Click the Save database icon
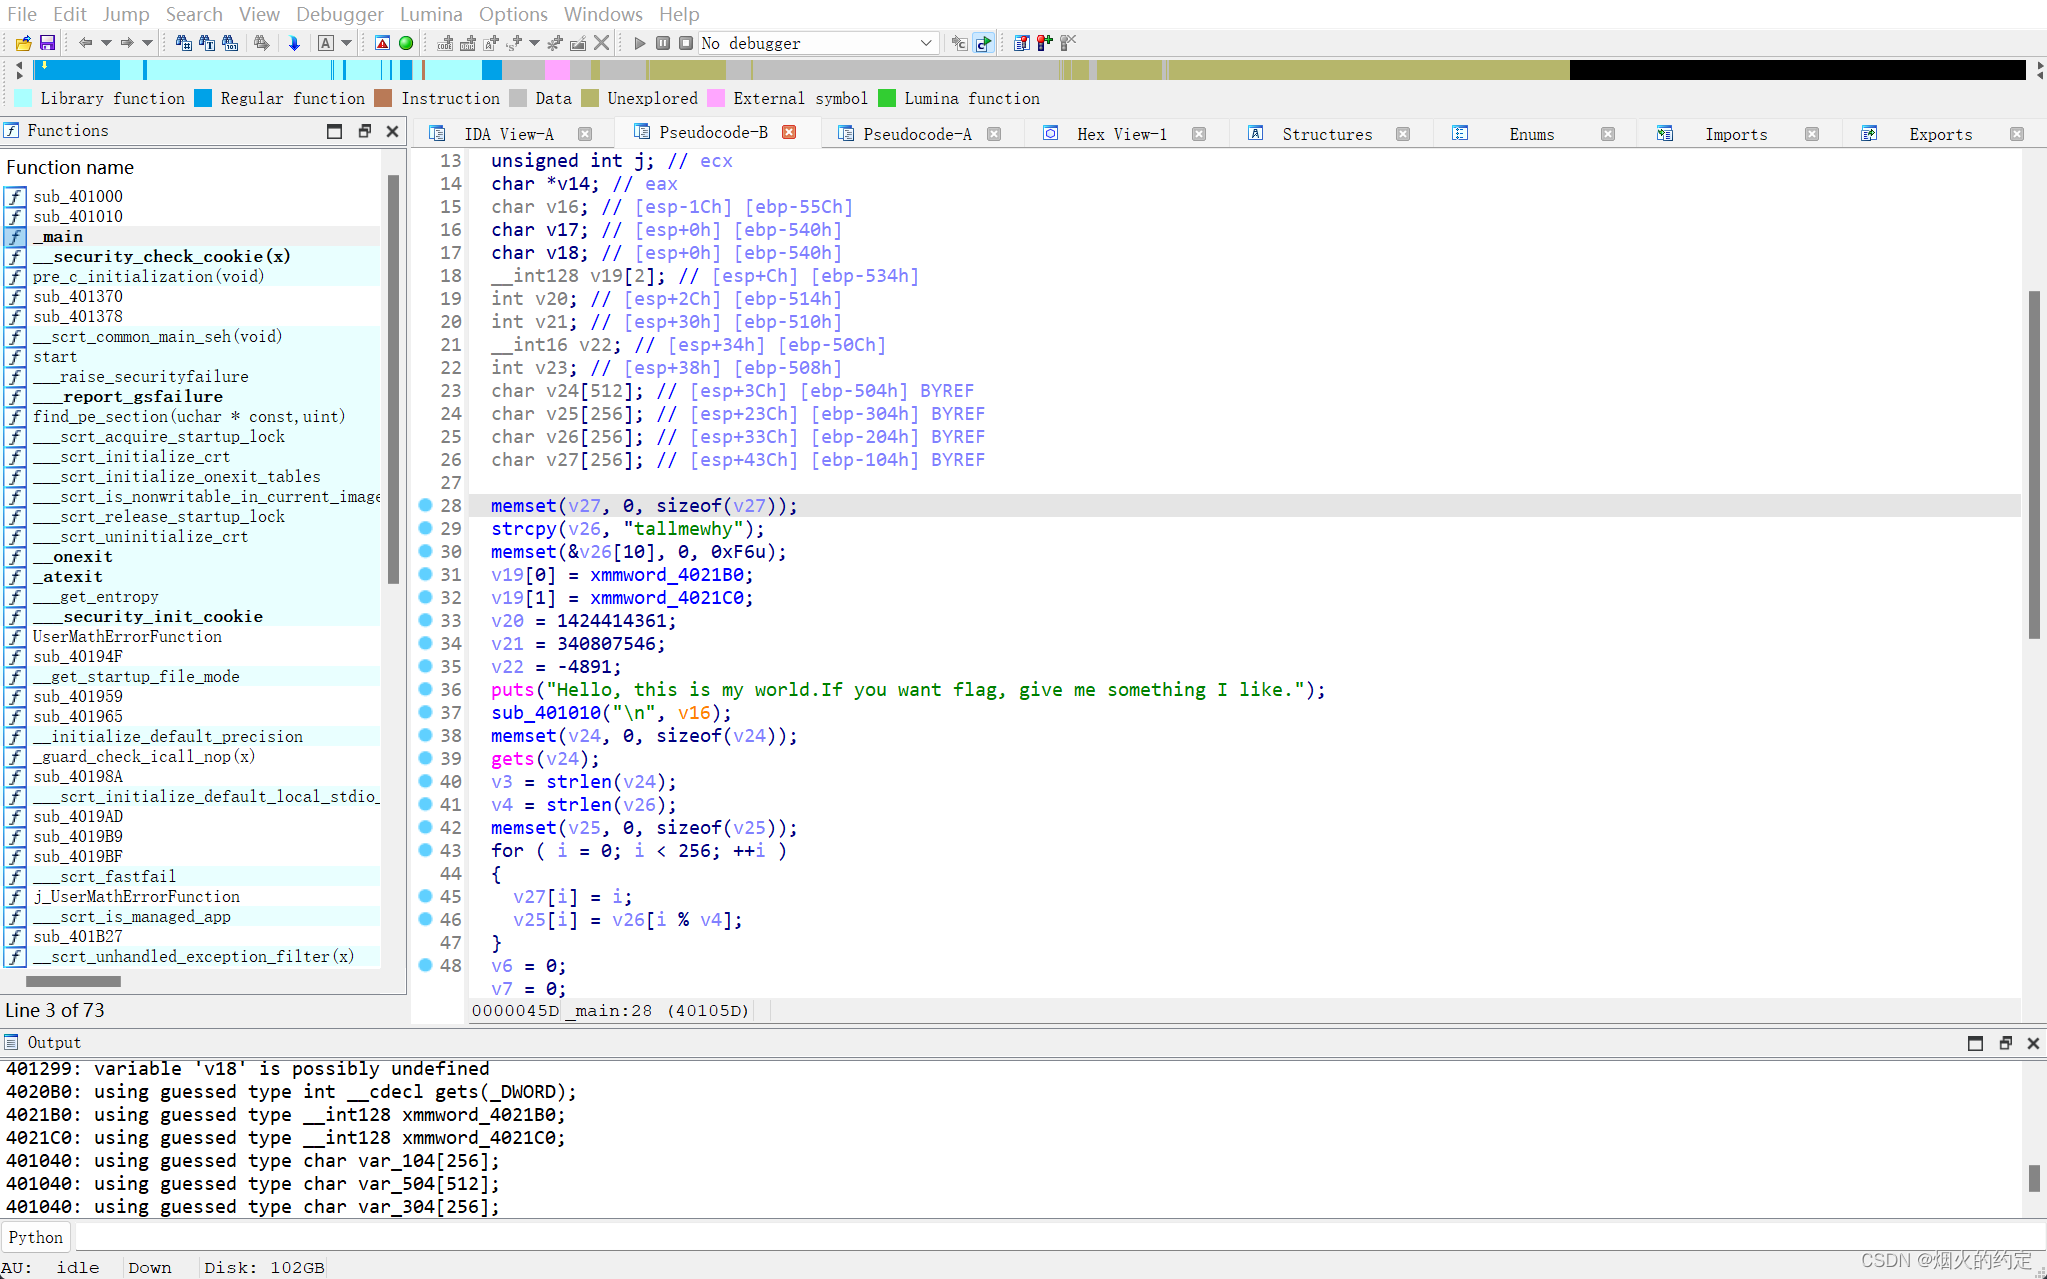Viewport: 2047px width, 1279px height. pyautogui.click(x=47, y=43)
